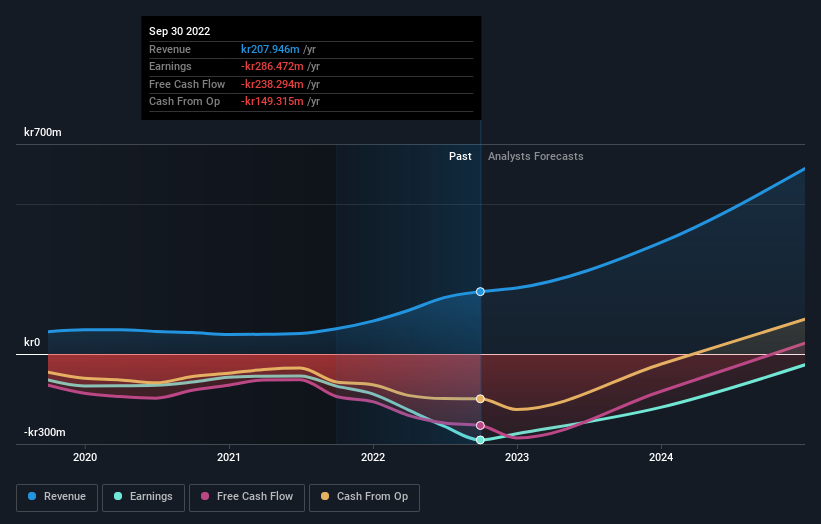Select the 2021 x-axis label
This screenshot has height=524, width=821.
[229, 457]
